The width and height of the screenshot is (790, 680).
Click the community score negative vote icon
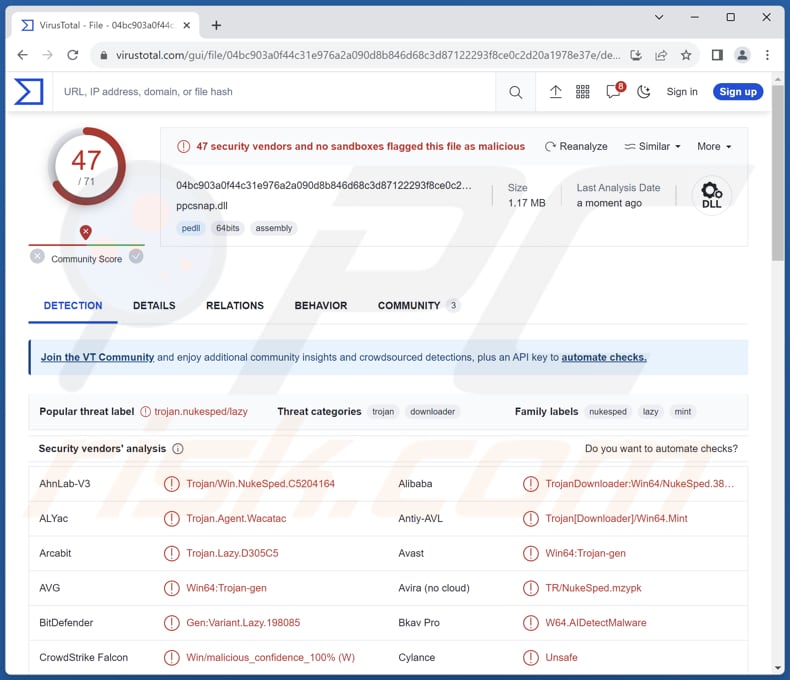(x=37, y=256)
